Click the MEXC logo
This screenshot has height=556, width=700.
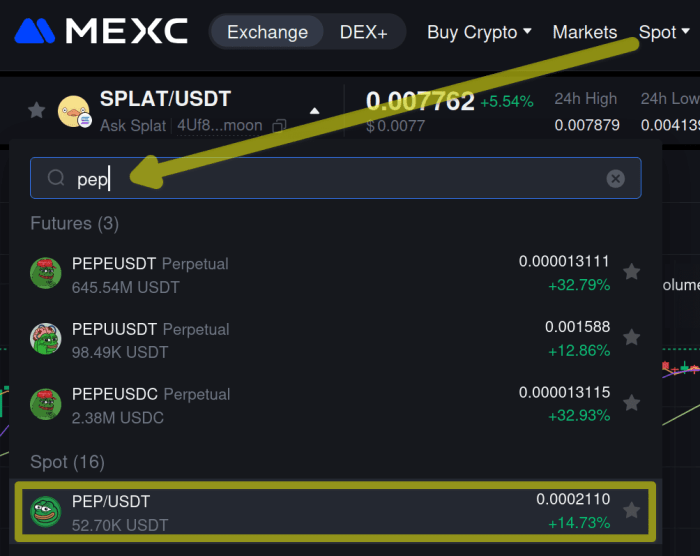coord(101,32)
